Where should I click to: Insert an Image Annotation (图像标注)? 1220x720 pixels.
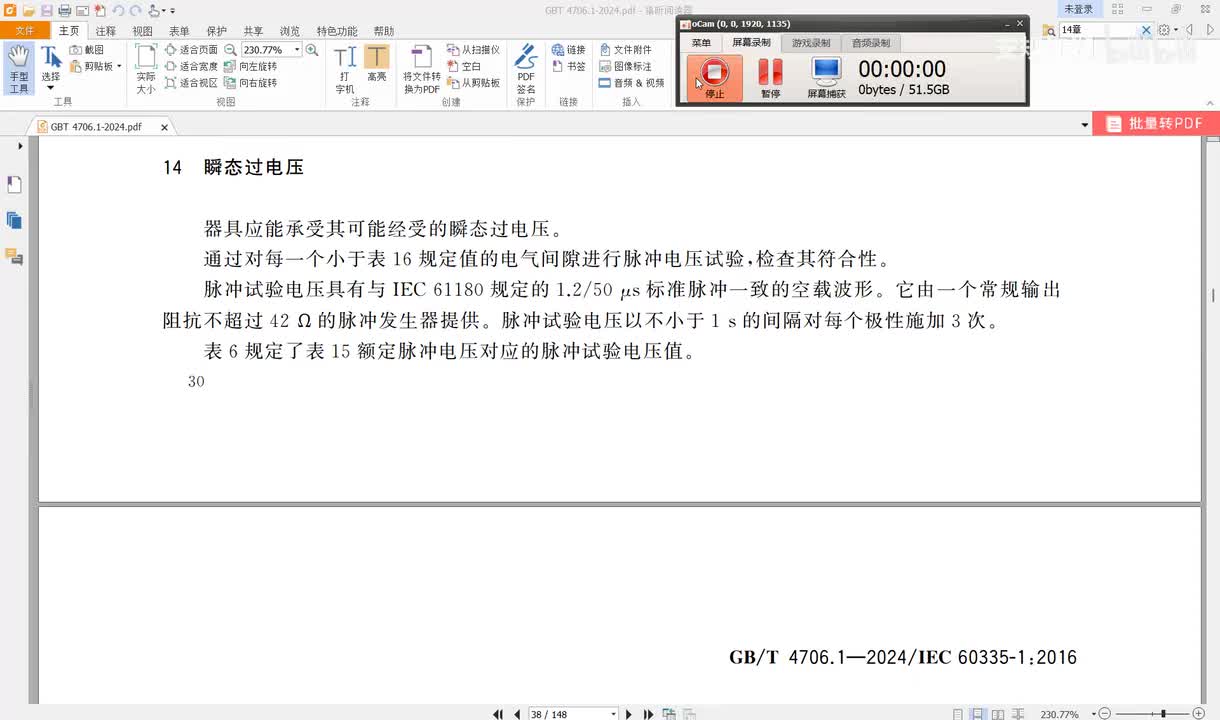point(625,66)
